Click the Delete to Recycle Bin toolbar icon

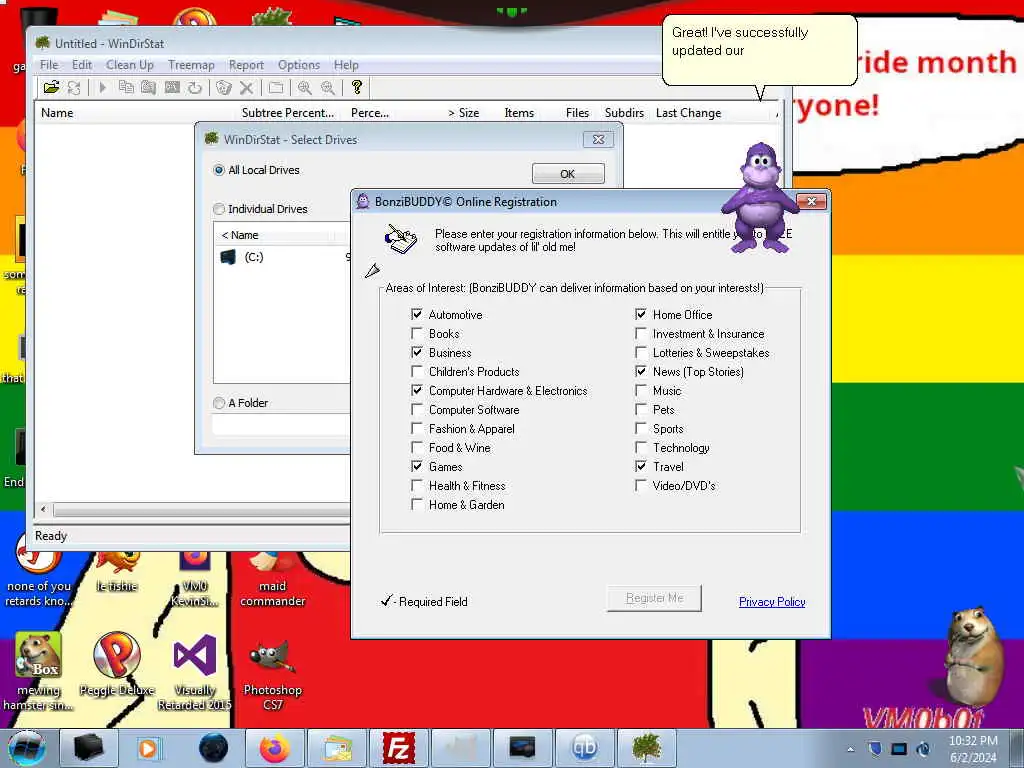click(x=223, y=87)
